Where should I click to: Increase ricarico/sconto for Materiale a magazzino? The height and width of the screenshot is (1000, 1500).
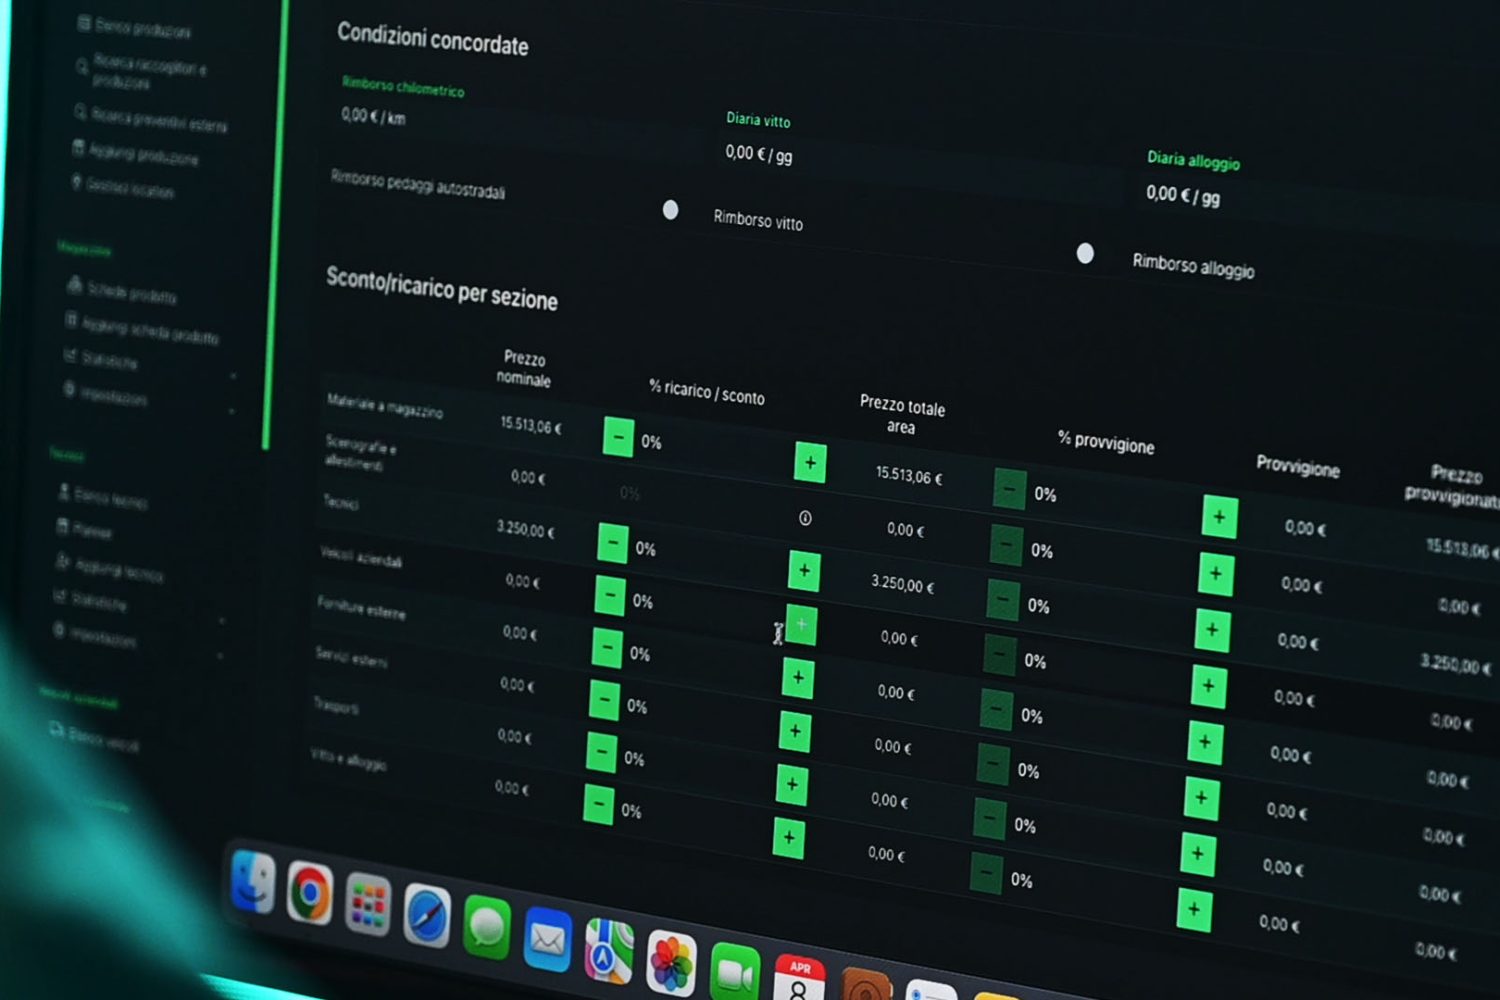tap(810, 463)
